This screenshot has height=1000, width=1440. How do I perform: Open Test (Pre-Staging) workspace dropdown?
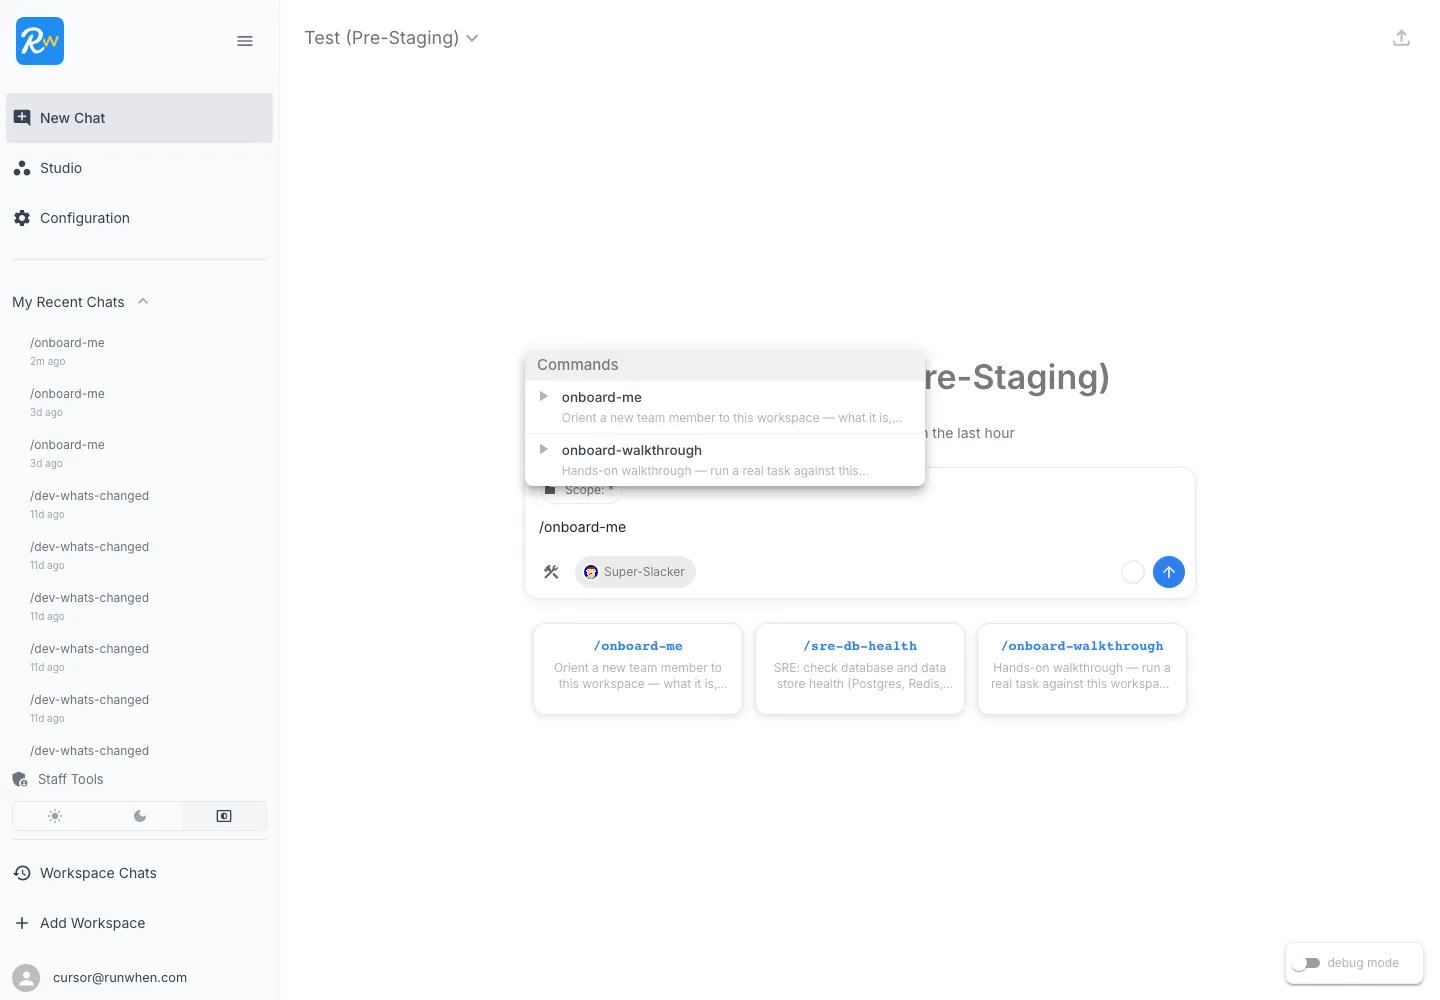tap(391, 38)
